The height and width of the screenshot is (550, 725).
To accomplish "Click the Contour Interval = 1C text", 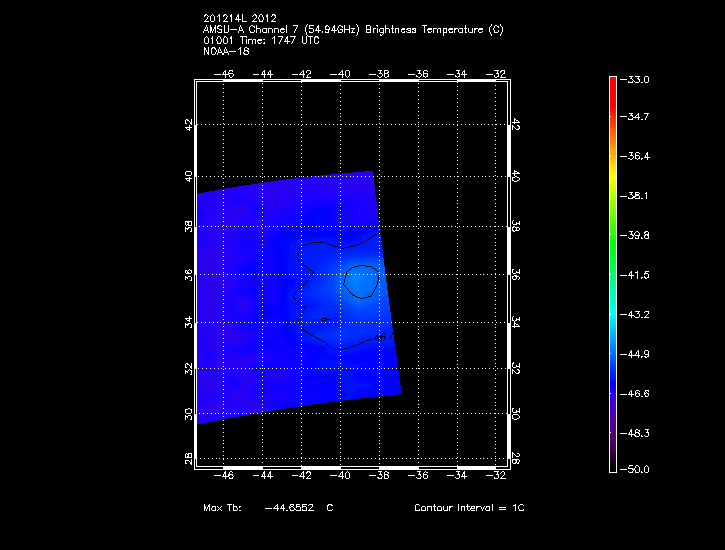I will pyautogui.click(x=469, y=508).
